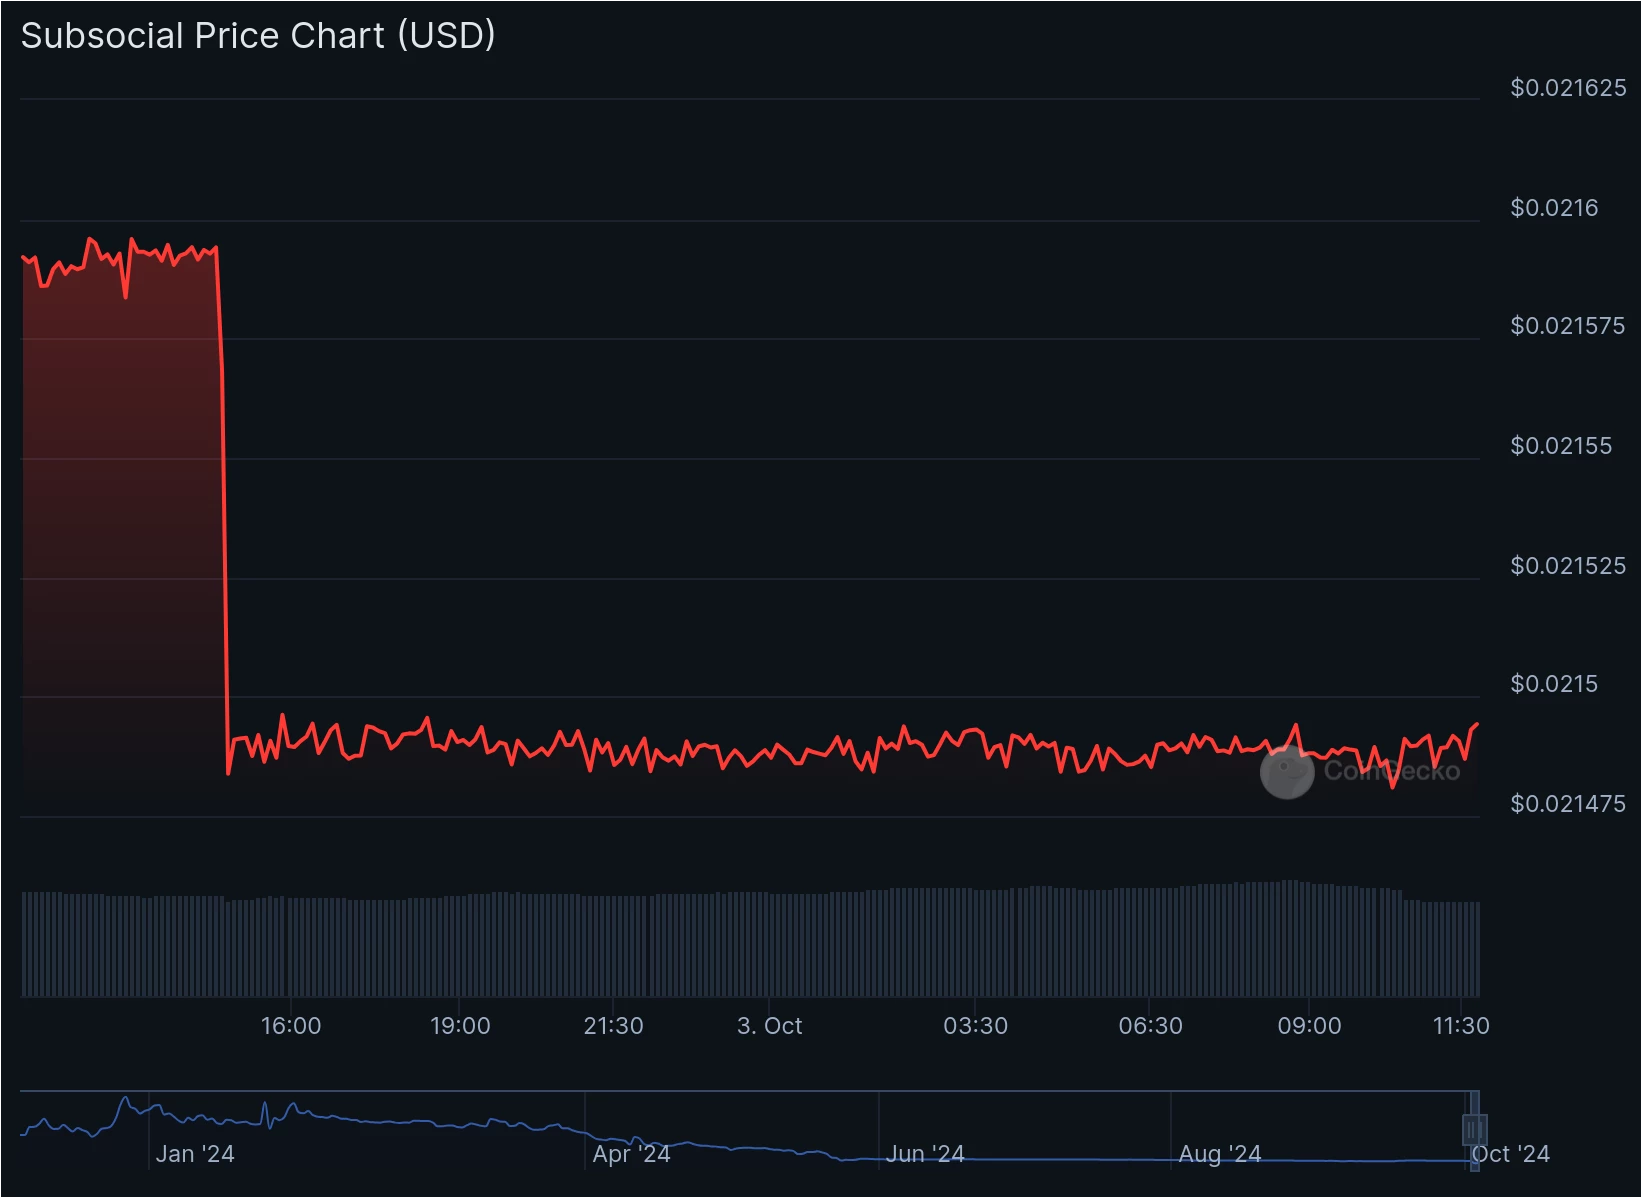
Task: Click the 11:30 time axis label
Action: tap(1461, 1026)
